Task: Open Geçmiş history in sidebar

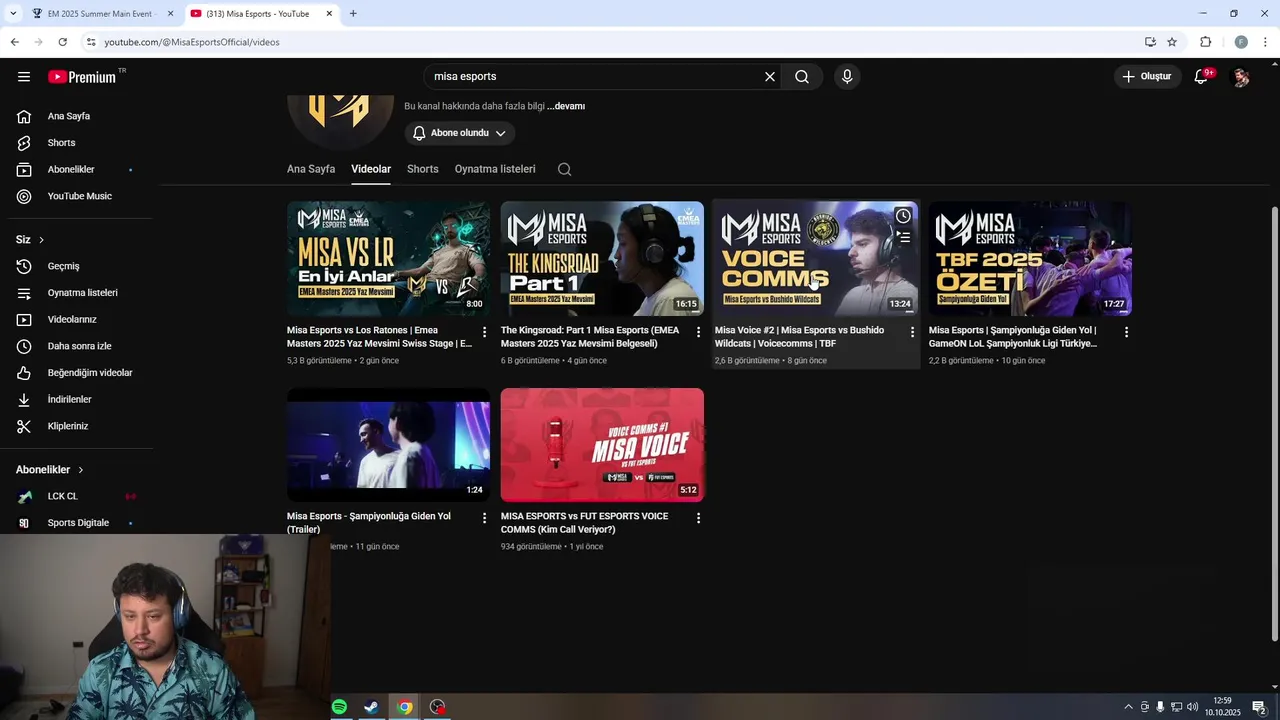Action: [x=77, y=266]
